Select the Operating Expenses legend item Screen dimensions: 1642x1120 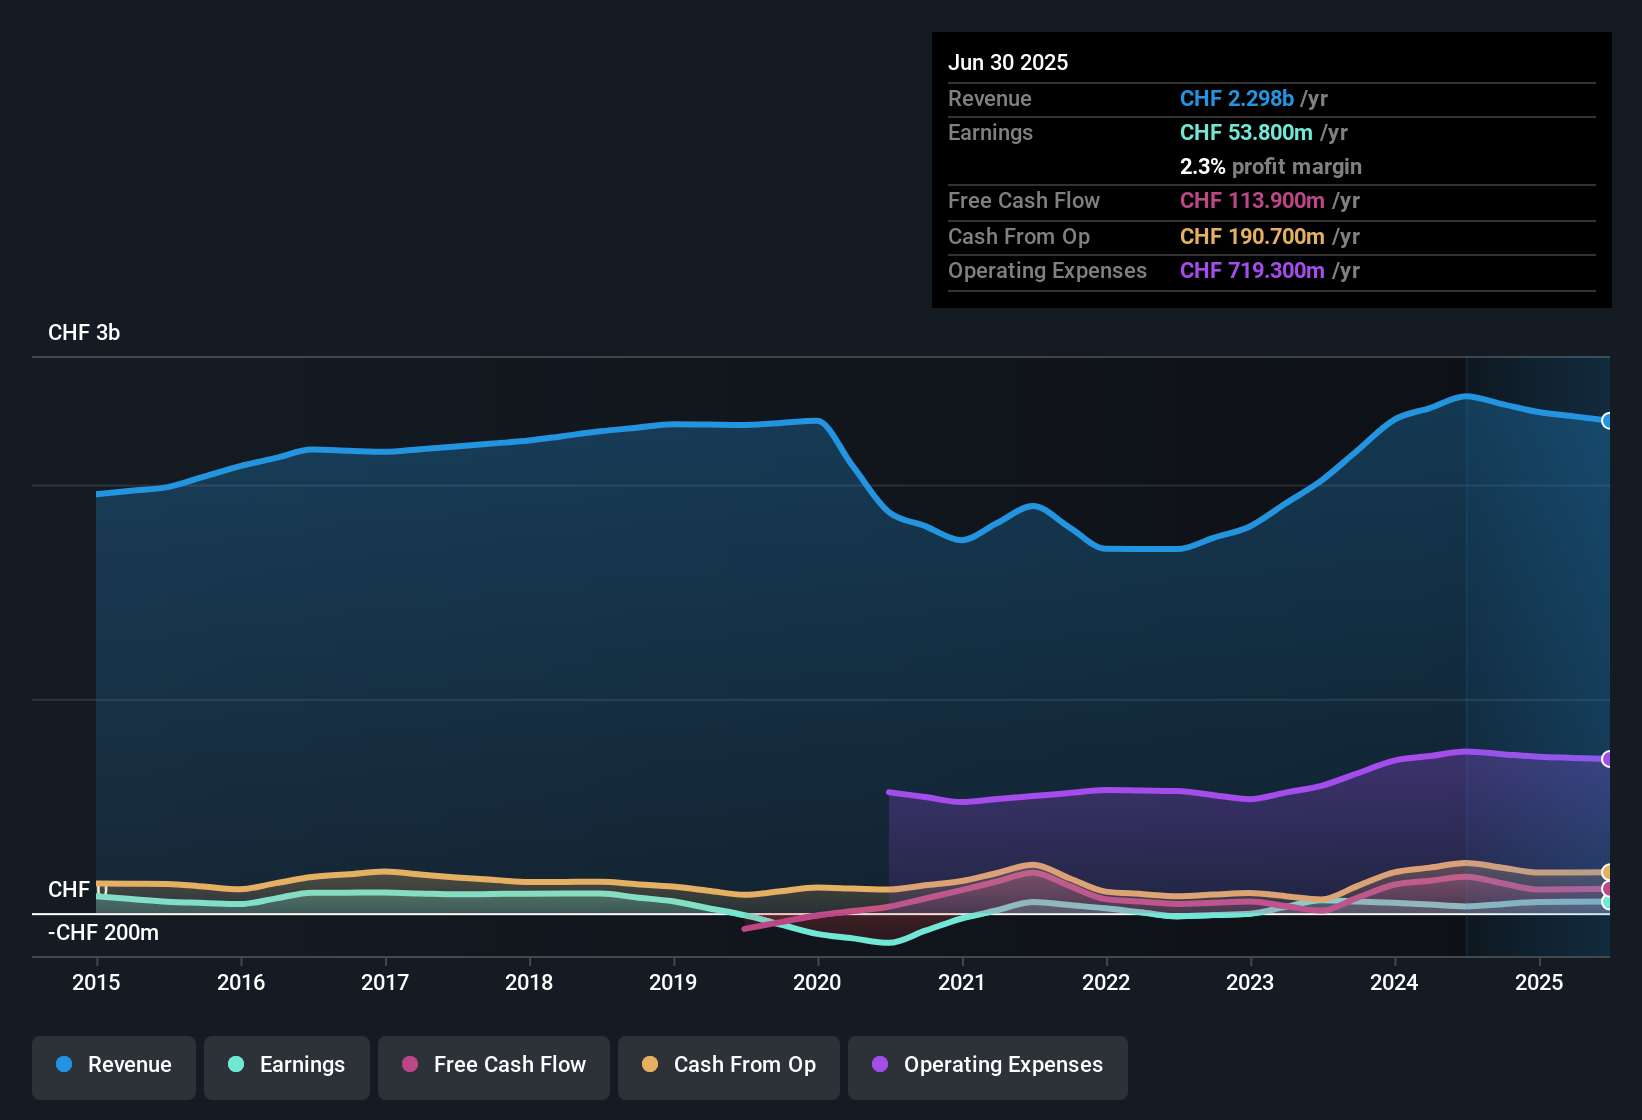tap(987, 1065)
